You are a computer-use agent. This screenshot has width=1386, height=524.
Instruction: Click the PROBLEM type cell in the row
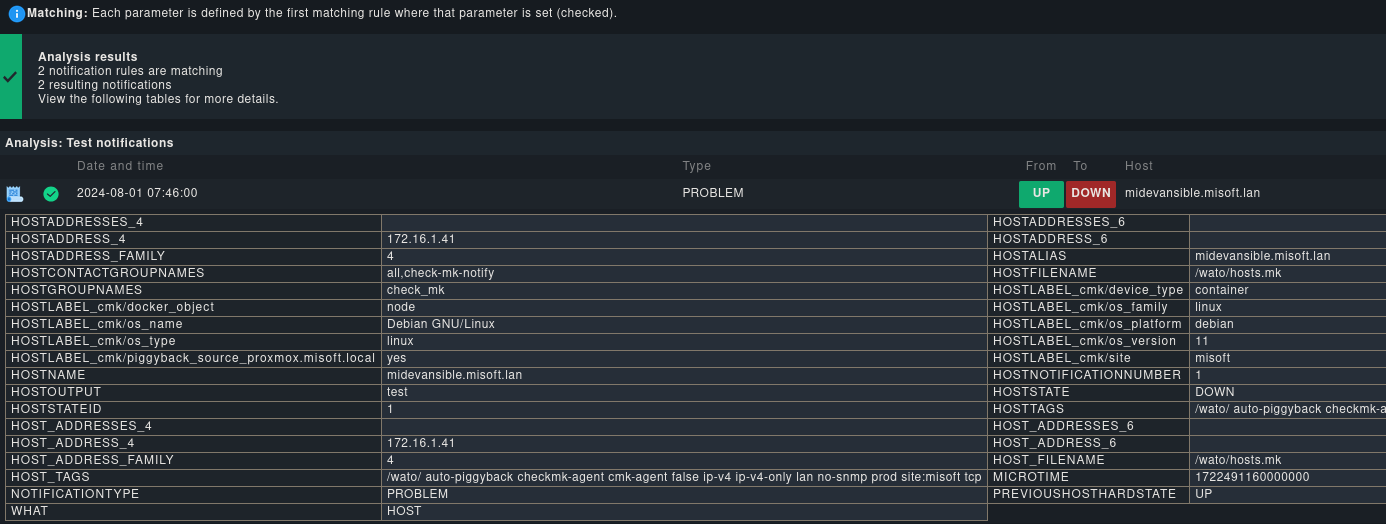(713, 193)
